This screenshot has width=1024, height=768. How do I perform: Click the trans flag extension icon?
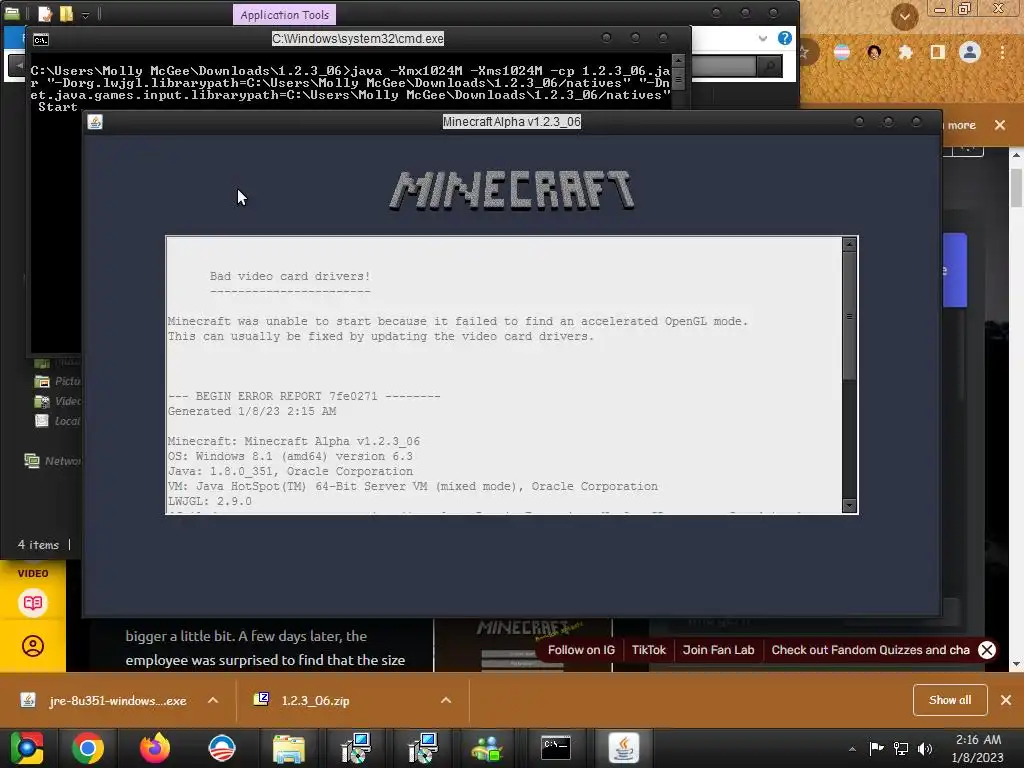point(842,52)
